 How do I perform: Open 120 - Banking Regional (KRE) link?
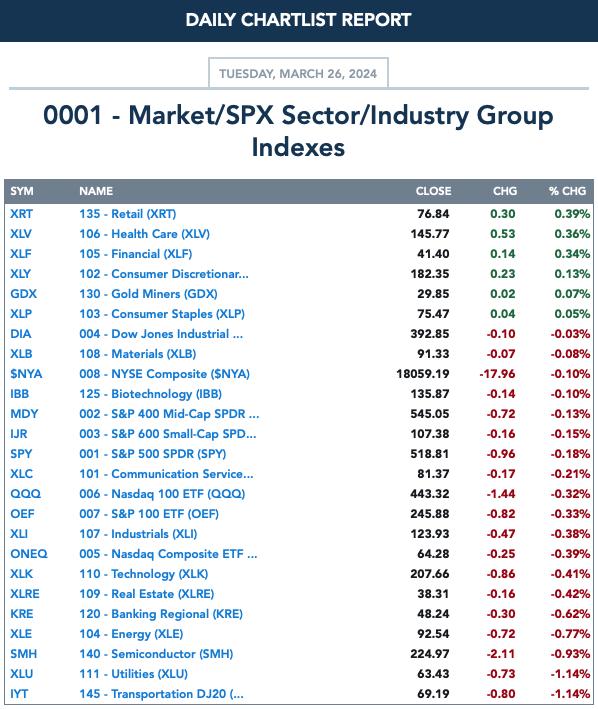[x=161, y=614]
